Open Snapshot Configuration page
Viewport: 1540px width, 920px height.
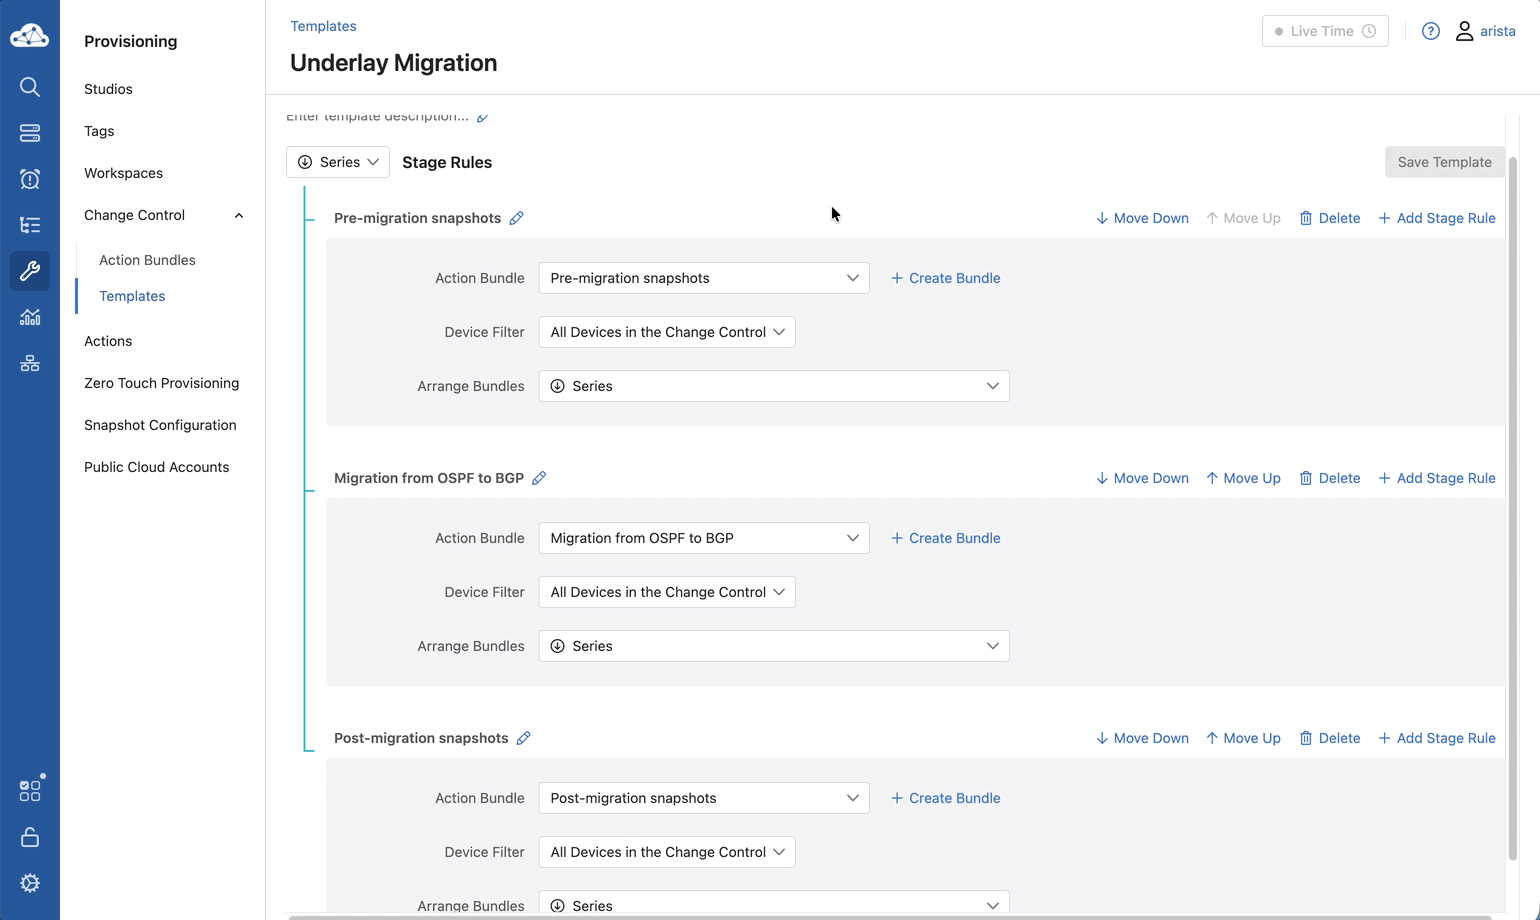pos(160,425)
